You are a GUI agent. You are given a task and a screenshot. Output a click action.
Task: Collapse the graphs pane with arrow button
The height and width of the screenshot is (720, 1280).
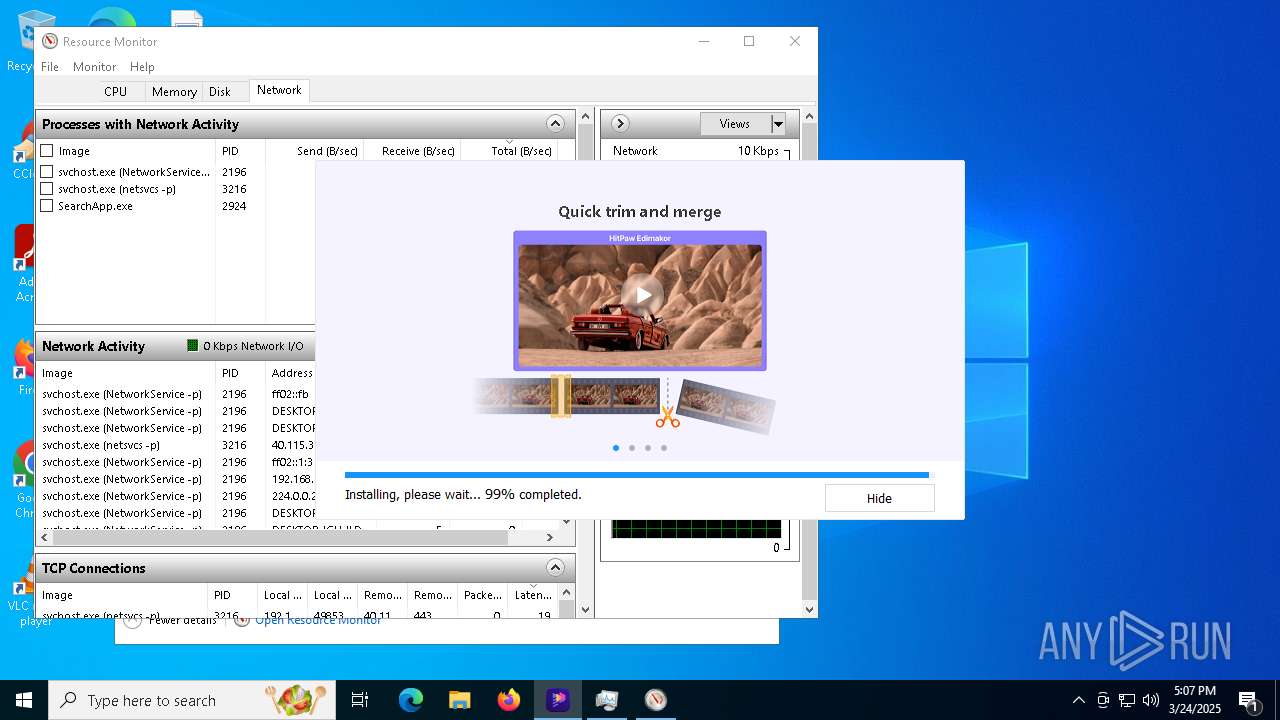(620, 124)
